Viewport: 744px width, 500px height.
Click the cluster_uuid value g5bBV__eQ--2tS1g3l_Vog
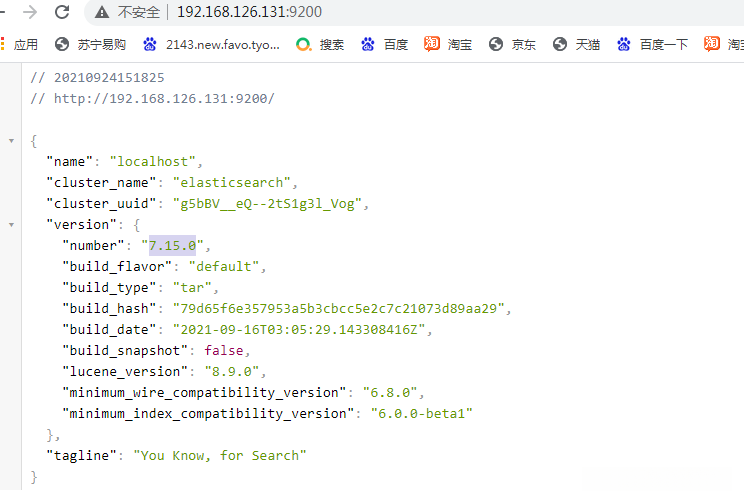(267, 204)
